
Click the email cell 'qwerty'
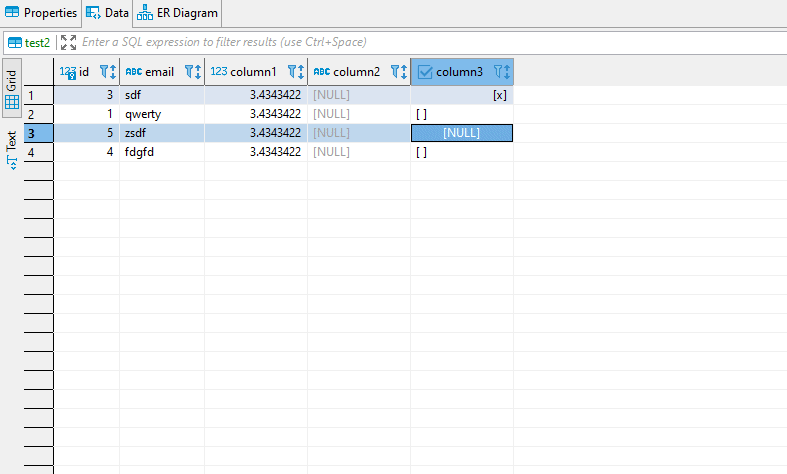coord(162,114)
